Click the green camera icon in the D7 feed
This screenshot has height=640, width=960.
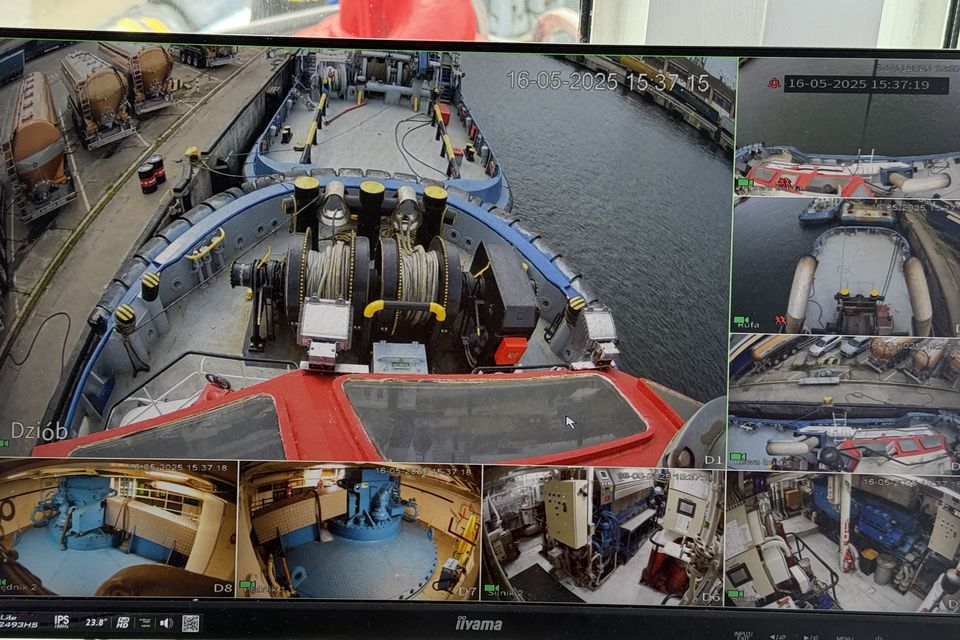pos(247,585)
